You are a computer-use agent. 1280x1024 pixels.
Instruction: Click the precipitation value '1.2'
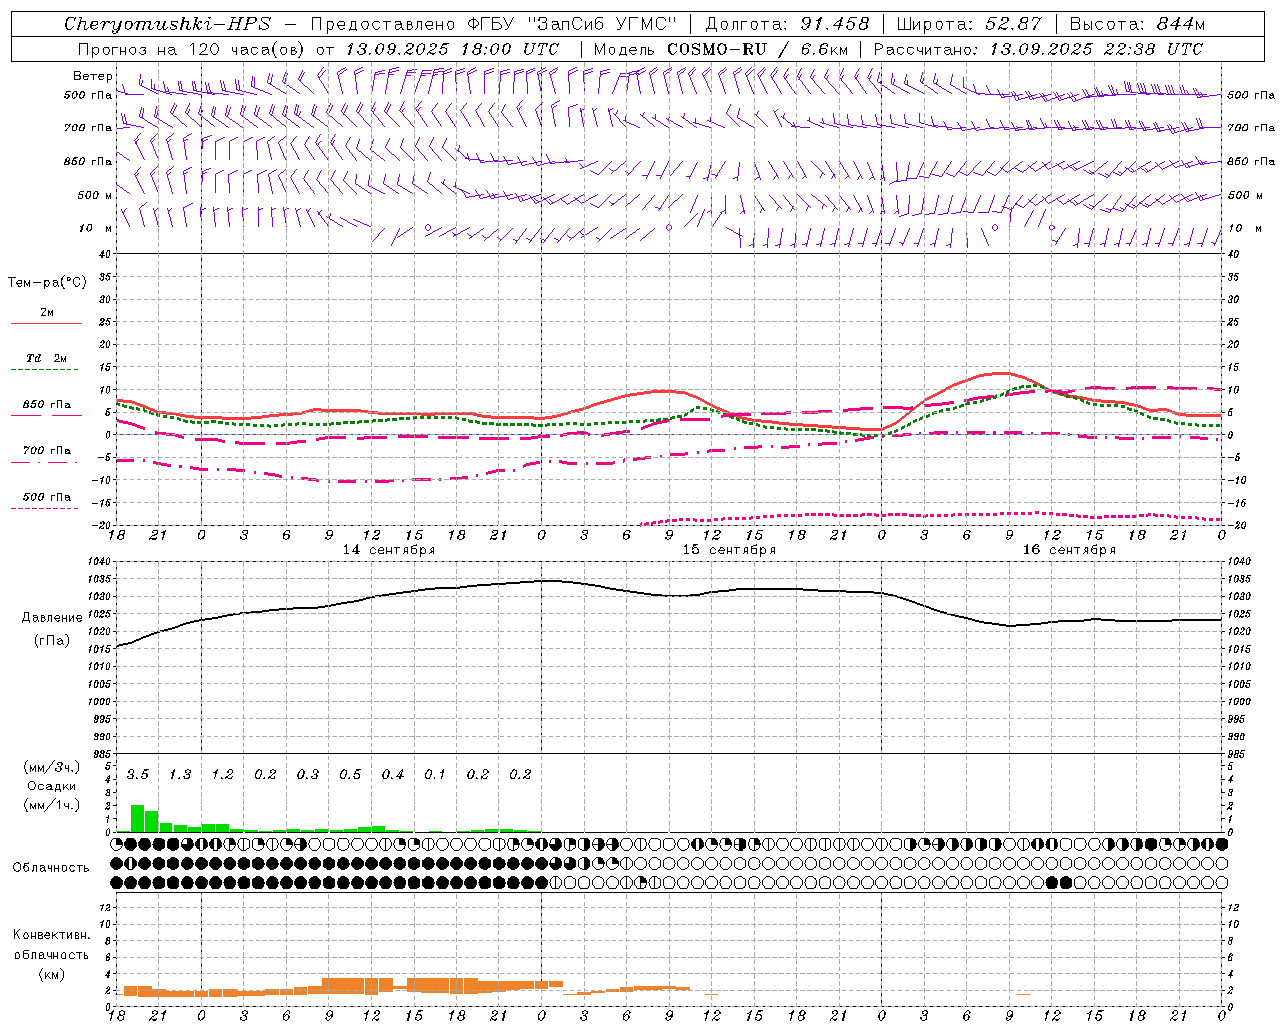[x=222, y=775]
